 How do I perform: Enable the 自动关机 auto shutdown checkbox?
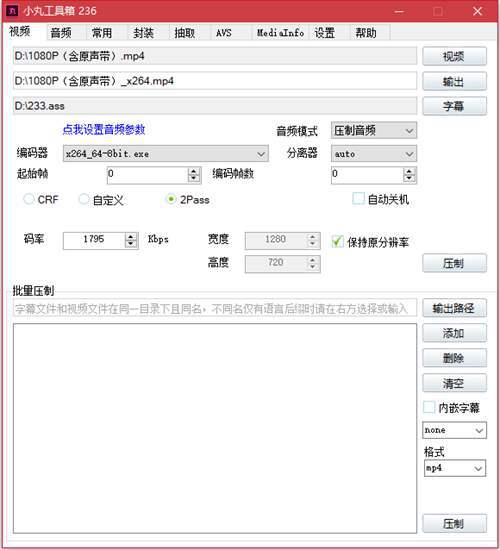pos(358,199)
